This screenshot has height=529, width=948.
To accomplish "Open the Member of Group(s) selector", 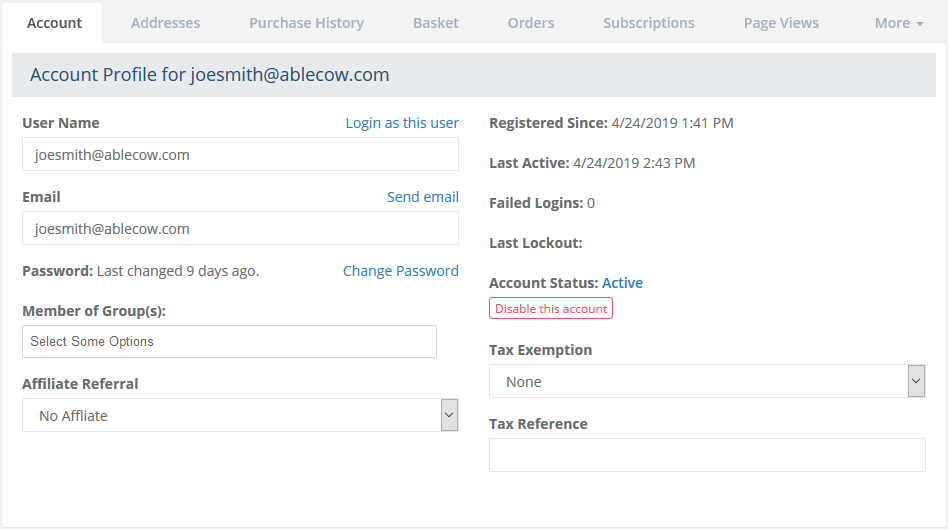I will 229,341.
